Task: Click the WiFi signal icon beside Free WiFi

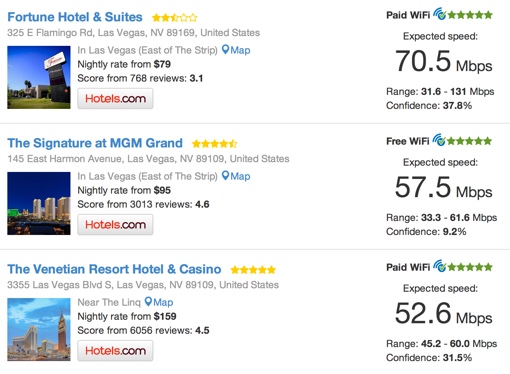Action: pos(439,140)
